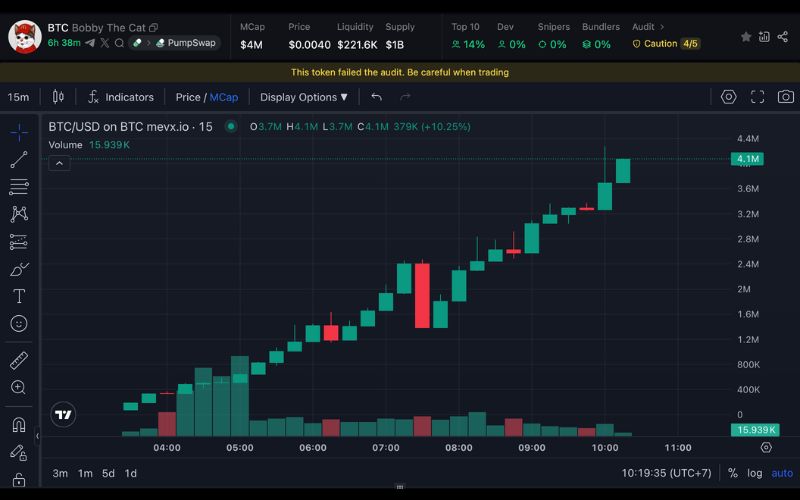Redo the last chart action
This screenshot has width=800, height=500.
click(x=405, y=97)
